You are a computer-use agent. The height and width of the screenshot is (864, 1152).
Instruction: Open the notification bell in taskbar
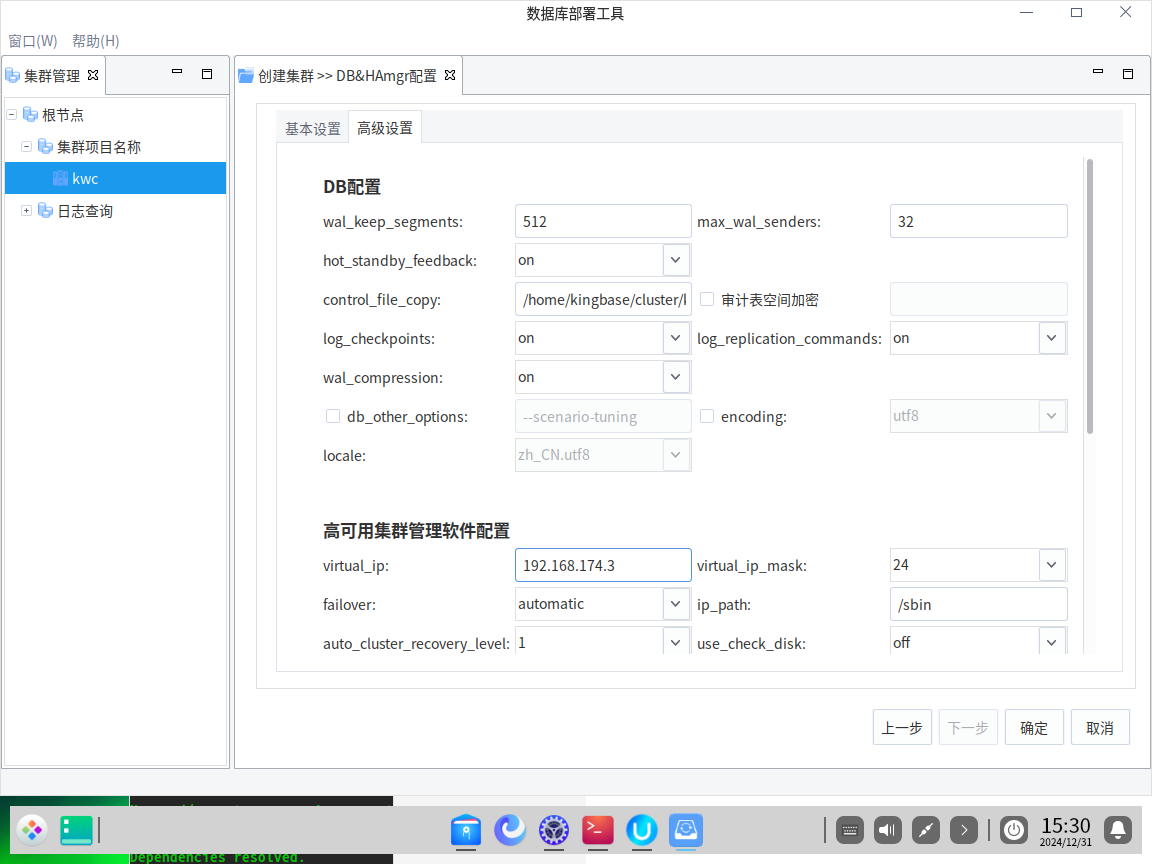click(1118, 829)
